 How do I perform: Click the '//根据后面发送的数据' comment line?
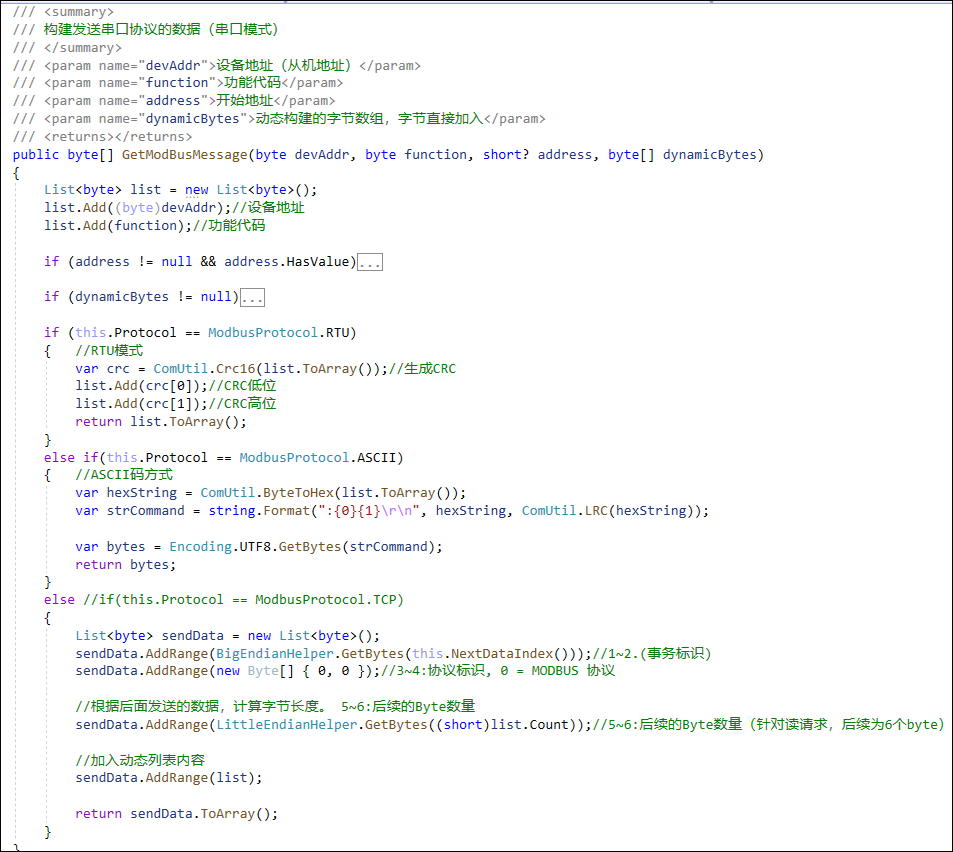pos(275,707)
